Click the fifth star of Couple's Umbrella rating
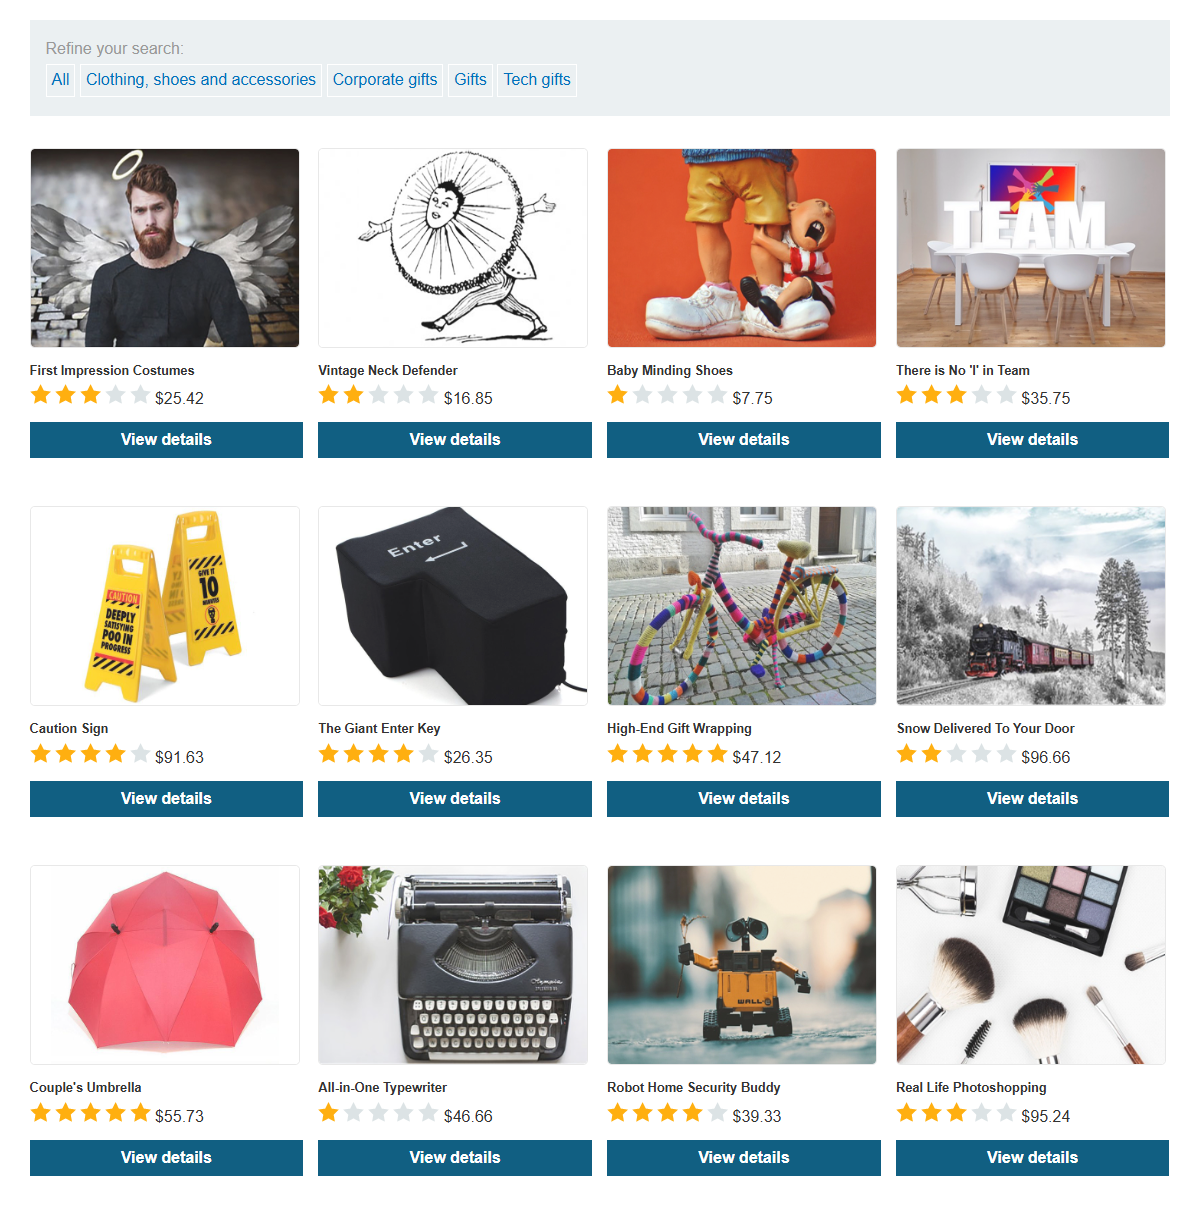 [141, 1113]
